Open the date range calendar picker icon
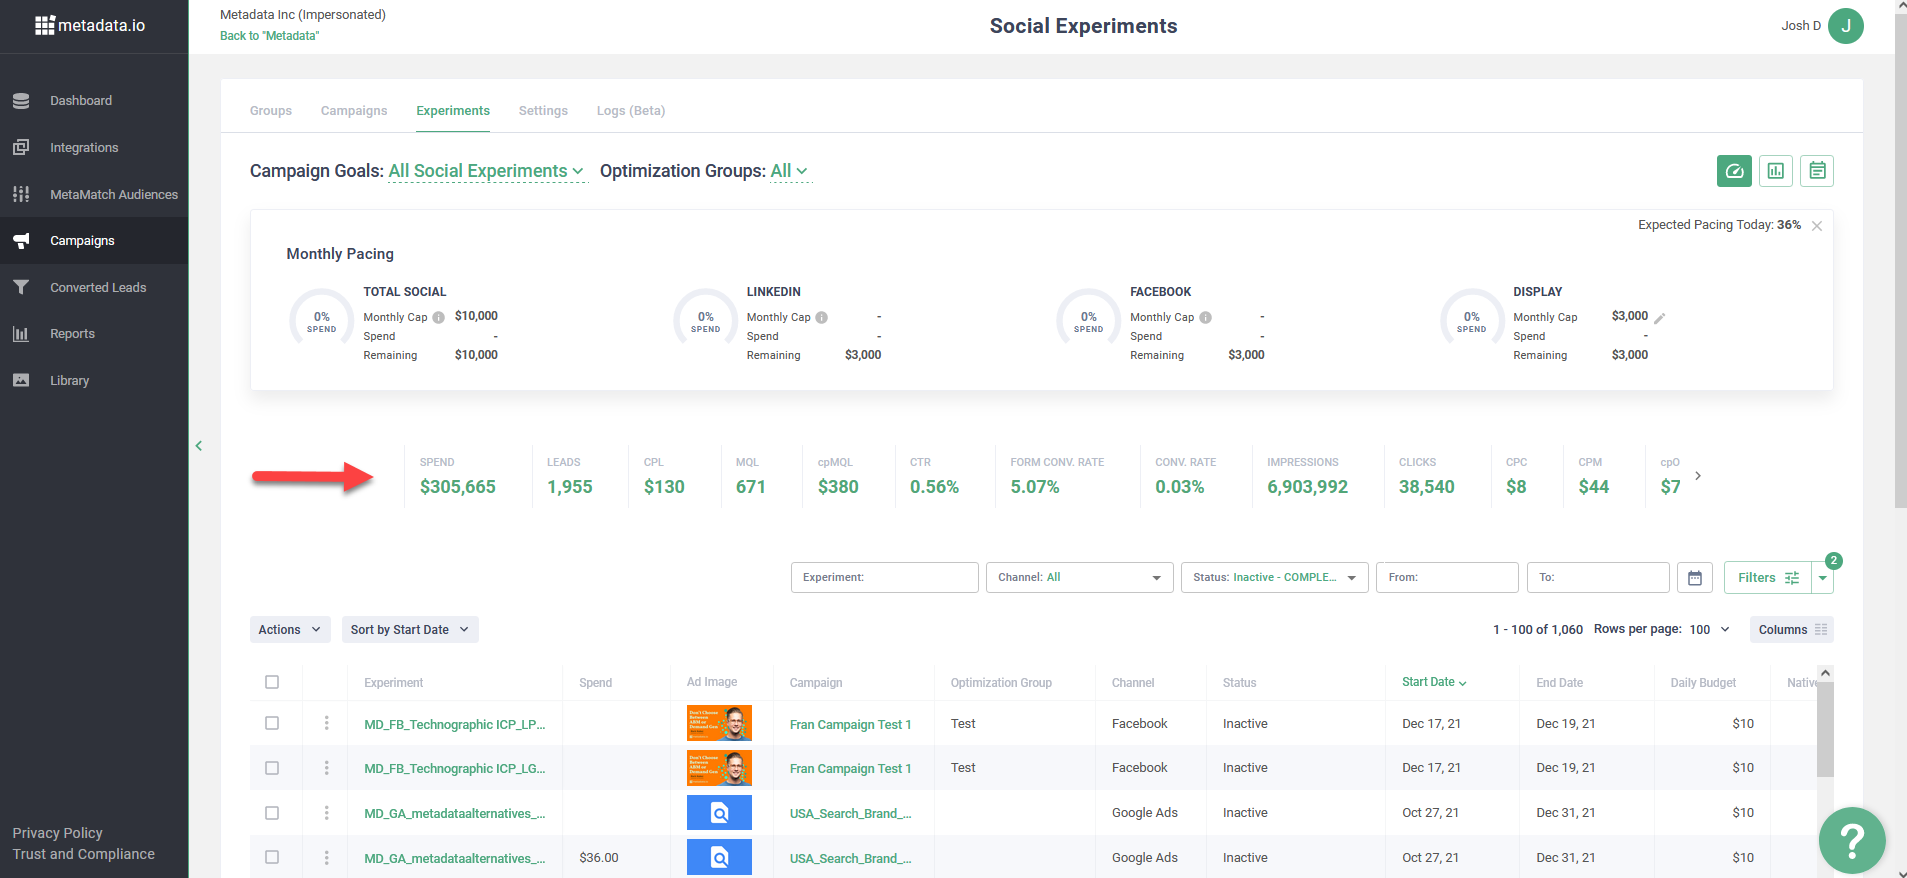 click(x=1695, y=578)
